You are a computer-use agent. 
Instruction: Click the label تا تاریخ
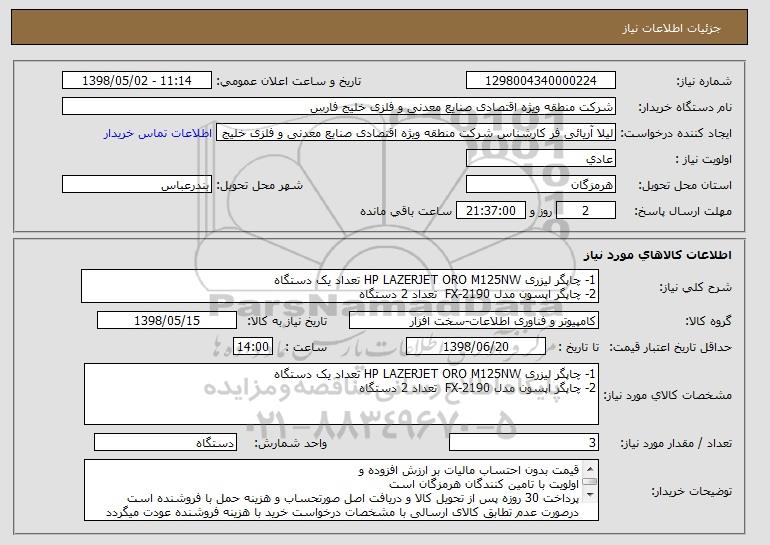tap(579, 347)
